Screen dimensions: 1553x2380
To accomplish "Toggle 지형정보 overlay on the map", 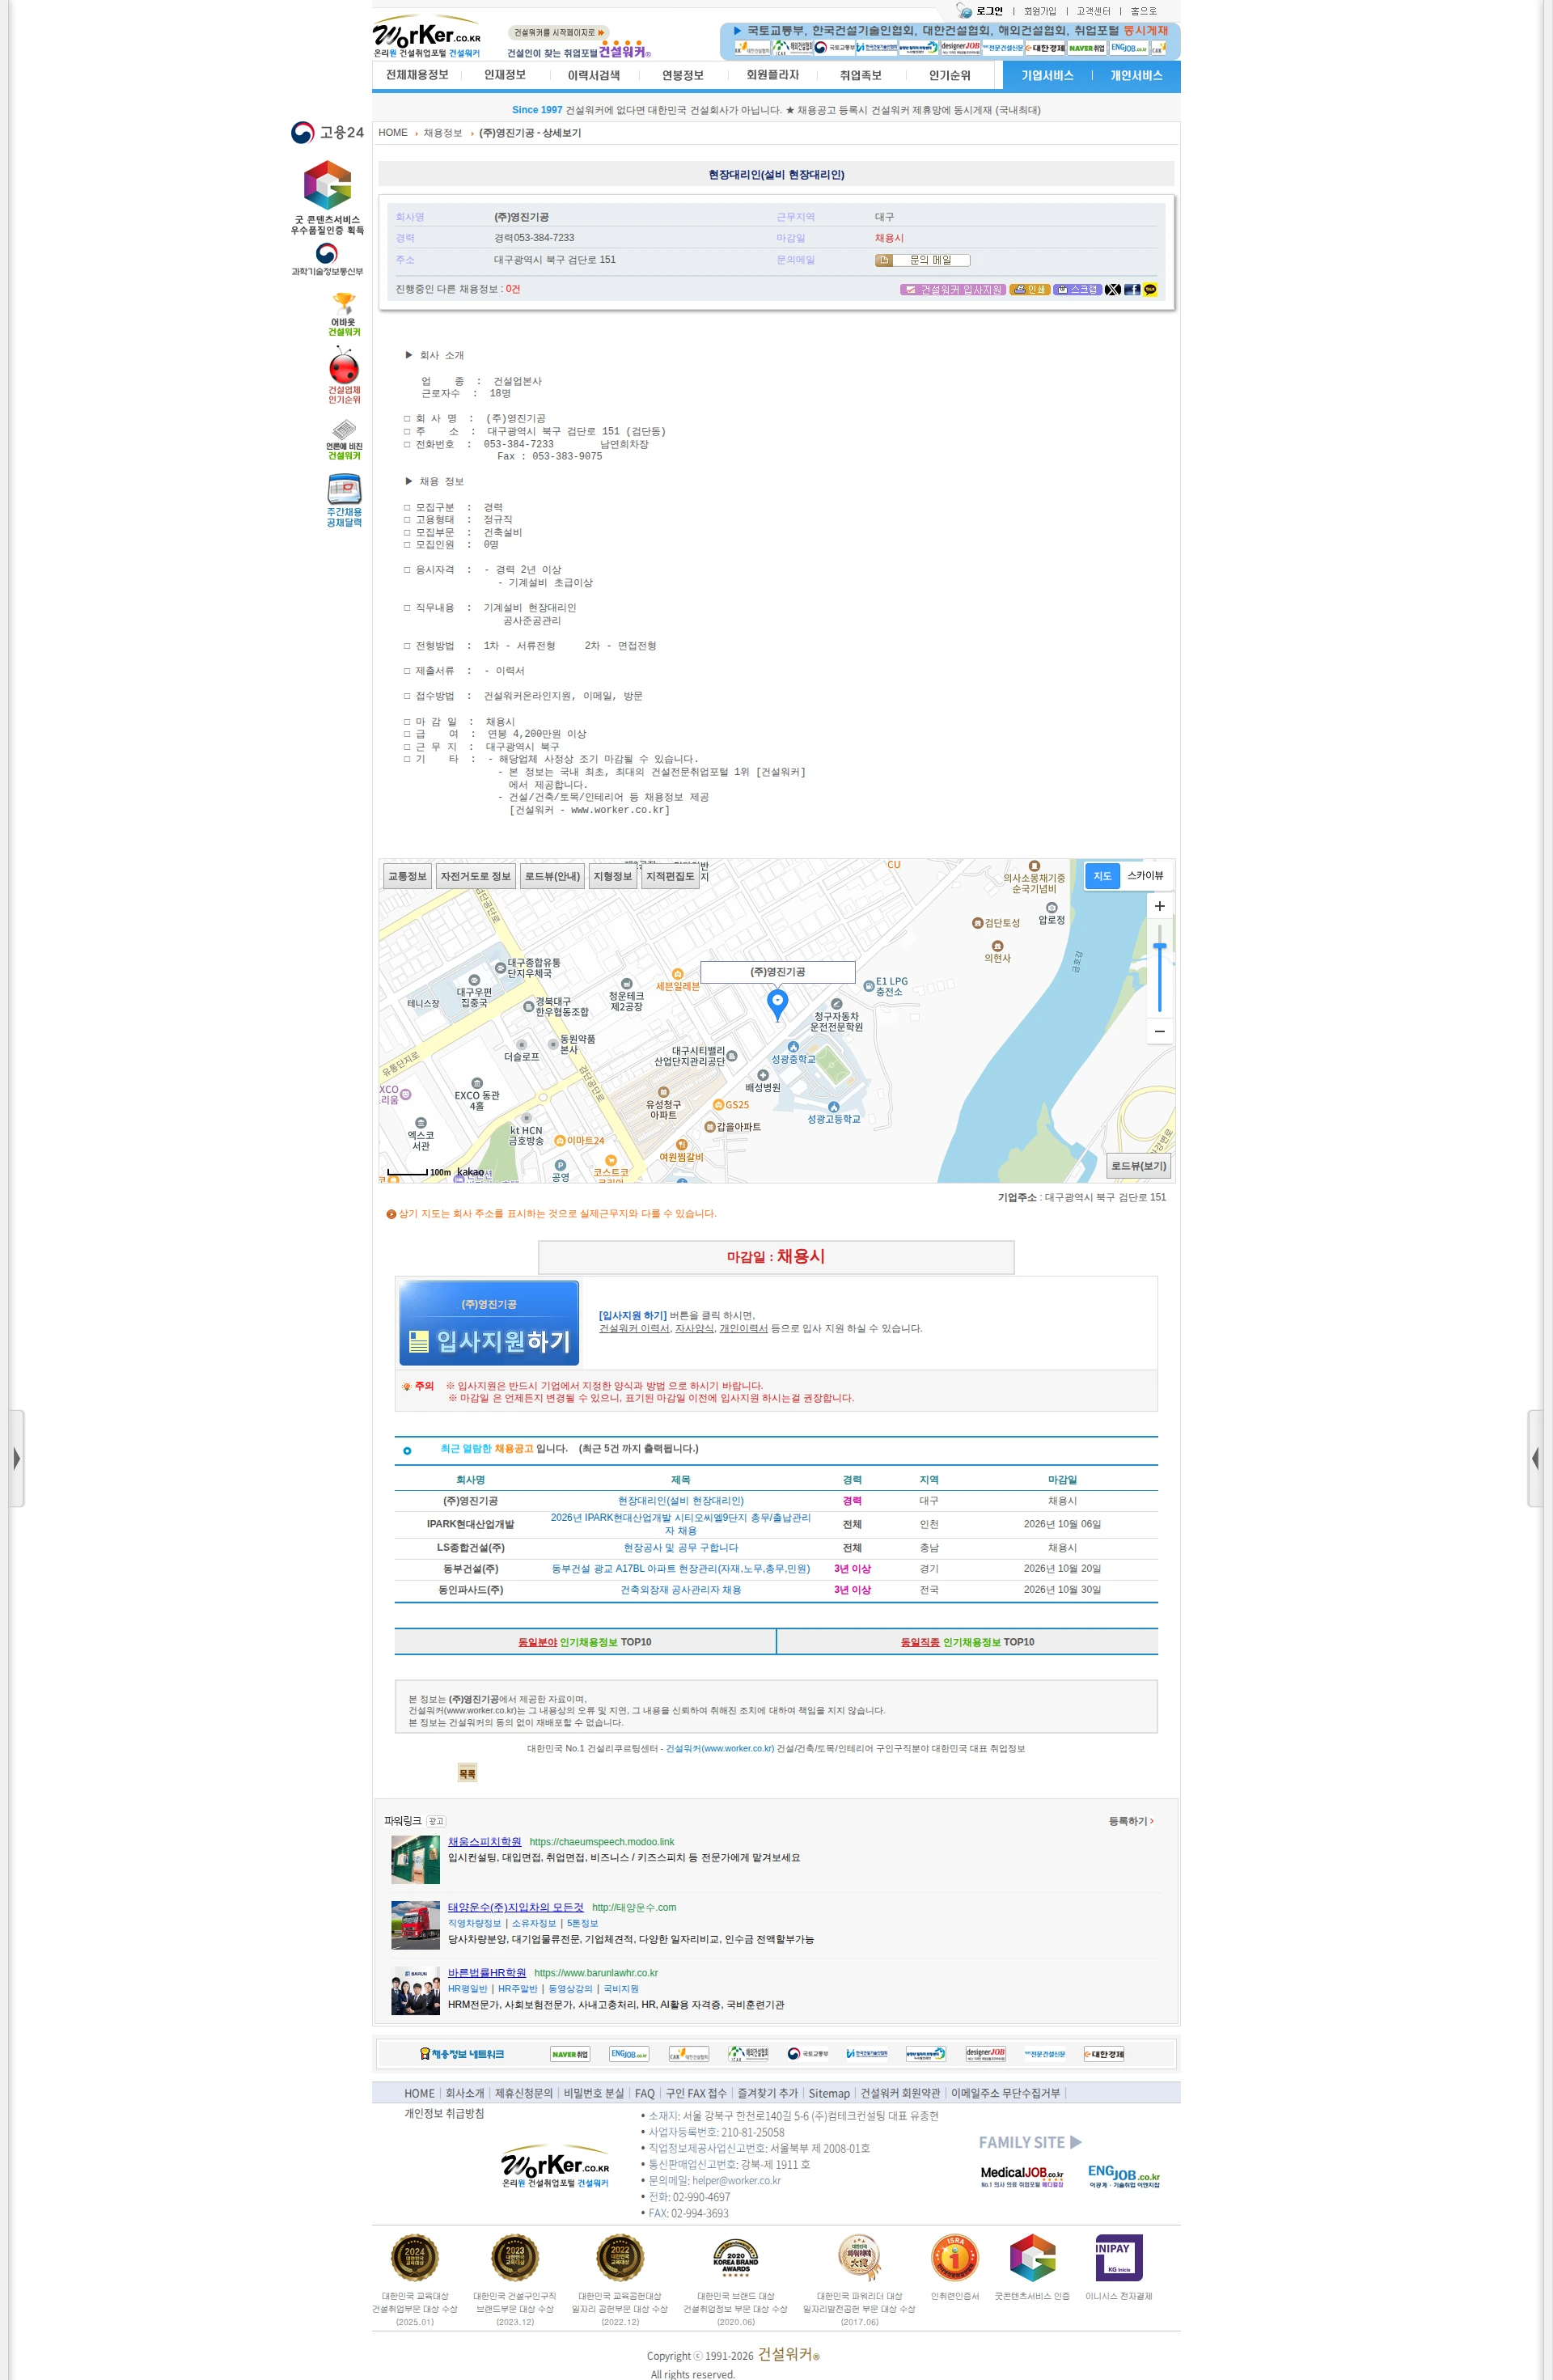I will pyautogui.click(x=613, y=876).
